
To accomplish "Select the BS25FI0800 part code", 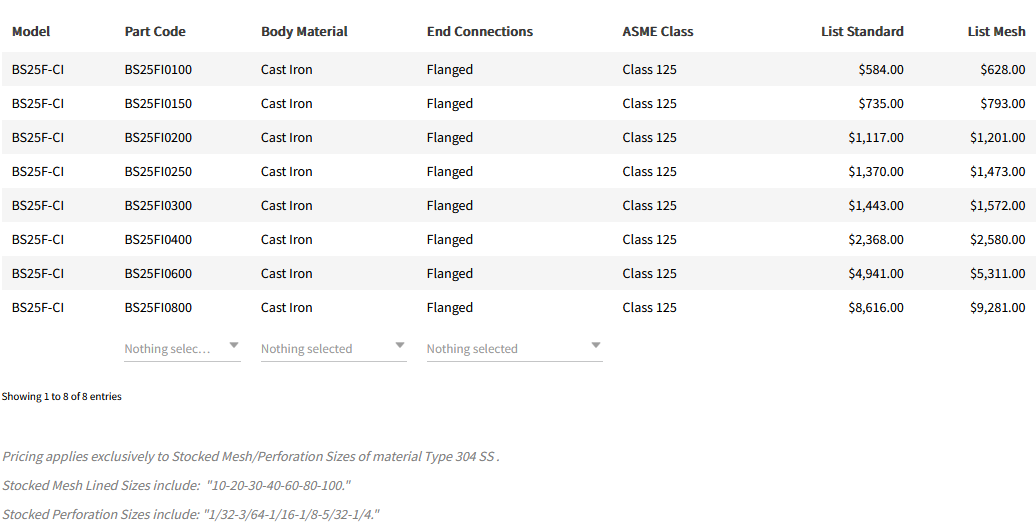I will tap(158, 308).
